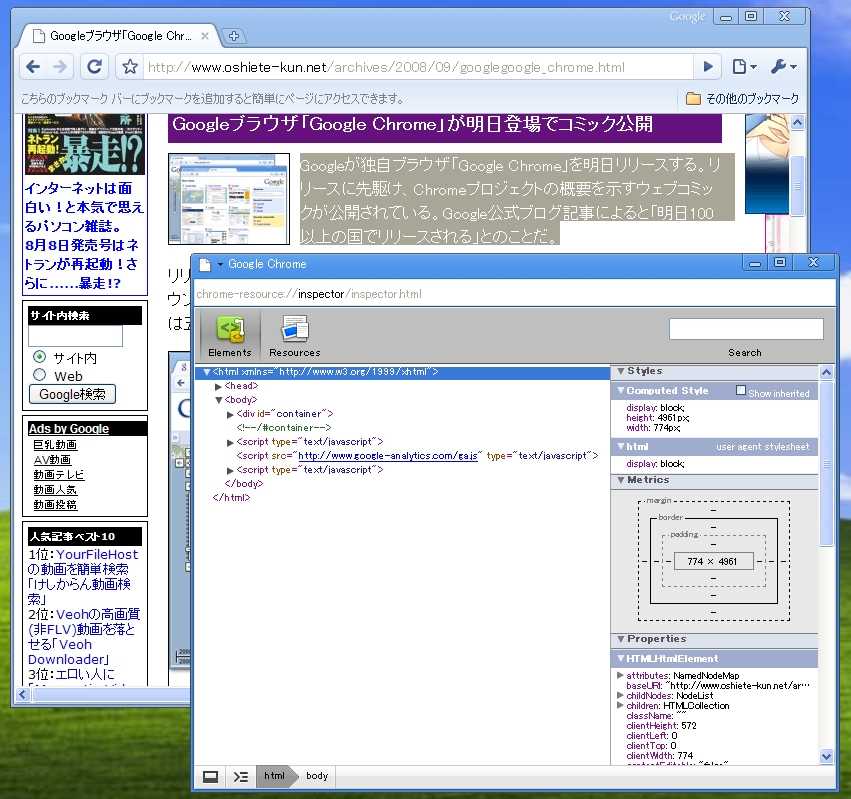This screenshot has width=851, height=799.
Task: Minimize the inspector window
Action: (x=754, y=263)
